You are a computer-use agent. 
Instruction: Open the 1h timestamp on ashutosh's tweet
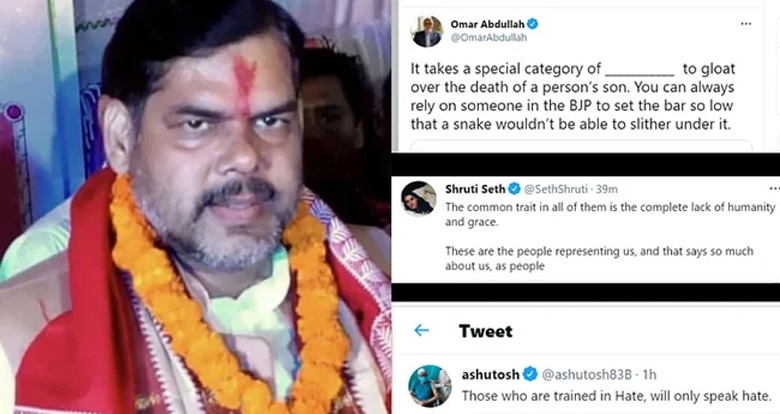pos(650,374)
